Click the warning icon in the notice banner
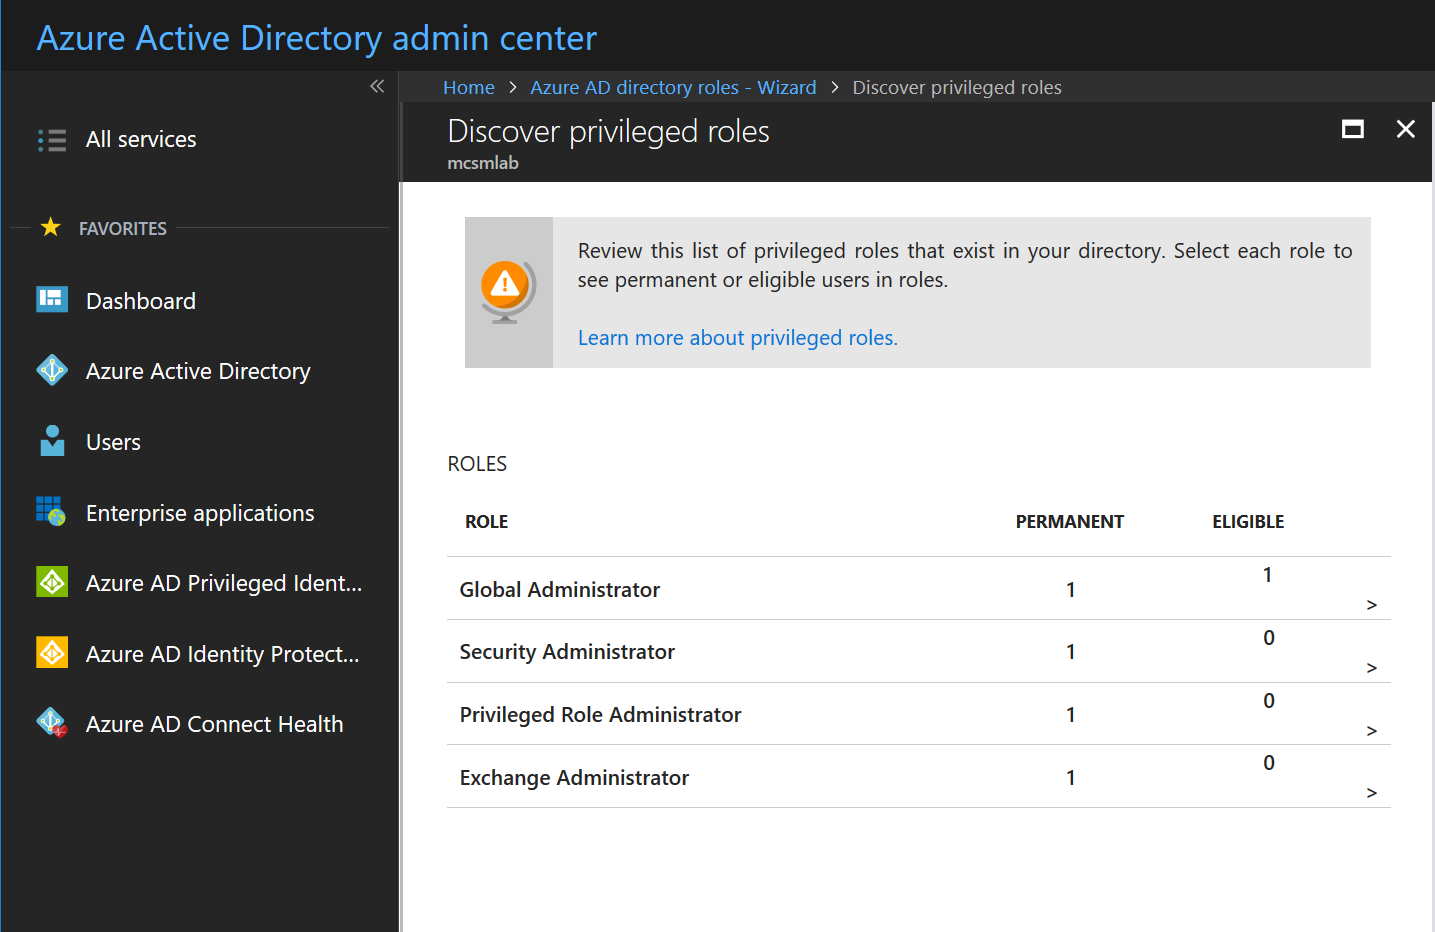1435x932 pixels. (x=507, y=285)
